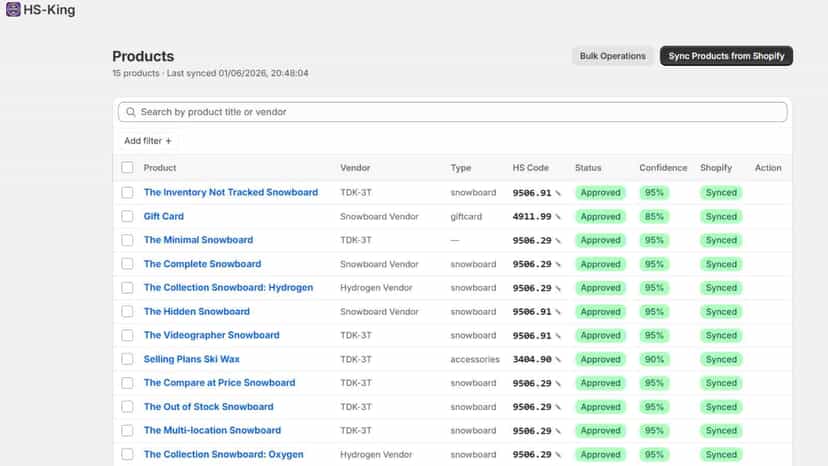This screenshot has width=828, height=466.
Task: Check The Compare at Price Snowboard row
Action: click(x=127, y=383)
